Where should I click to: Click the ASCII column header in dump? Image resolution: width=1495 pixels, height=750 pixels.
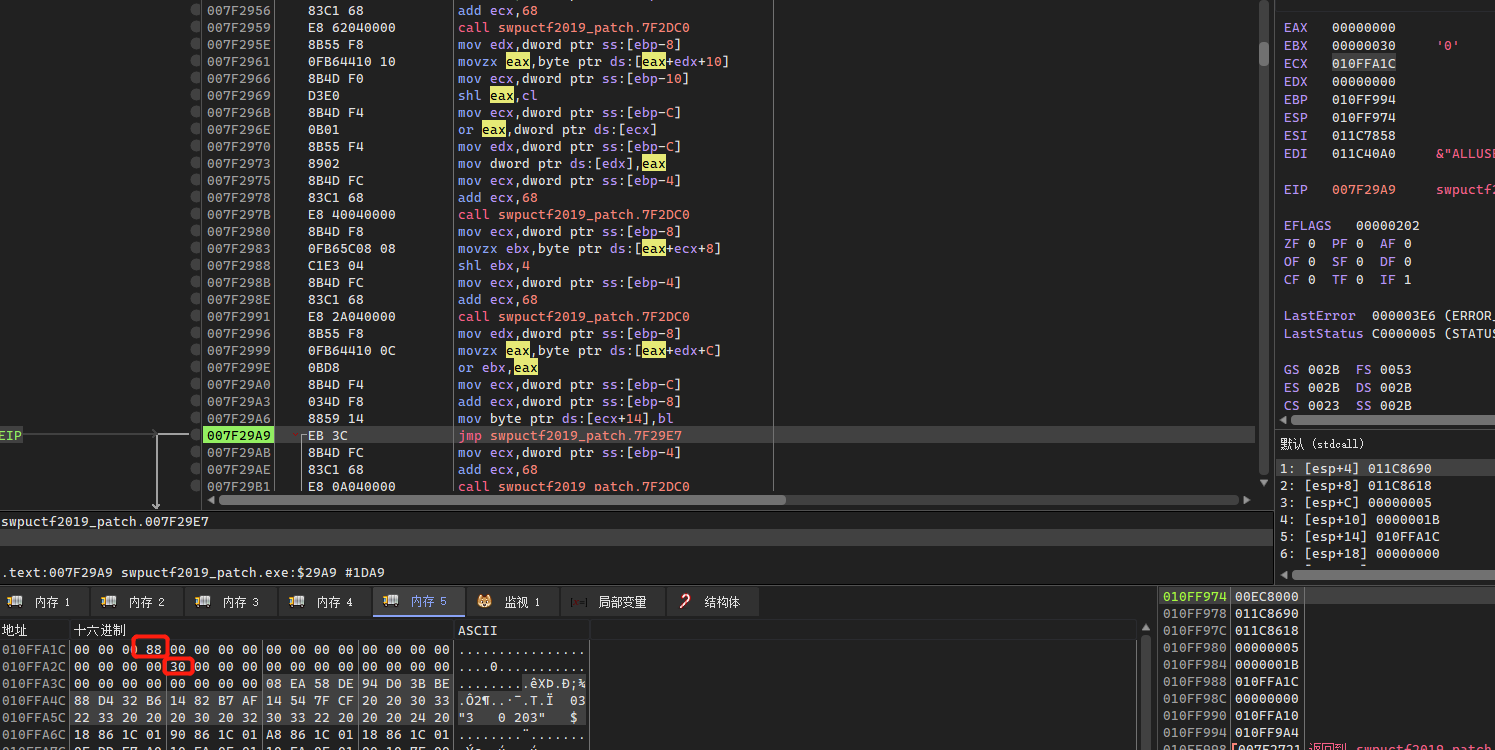click(x=478, y=631)
